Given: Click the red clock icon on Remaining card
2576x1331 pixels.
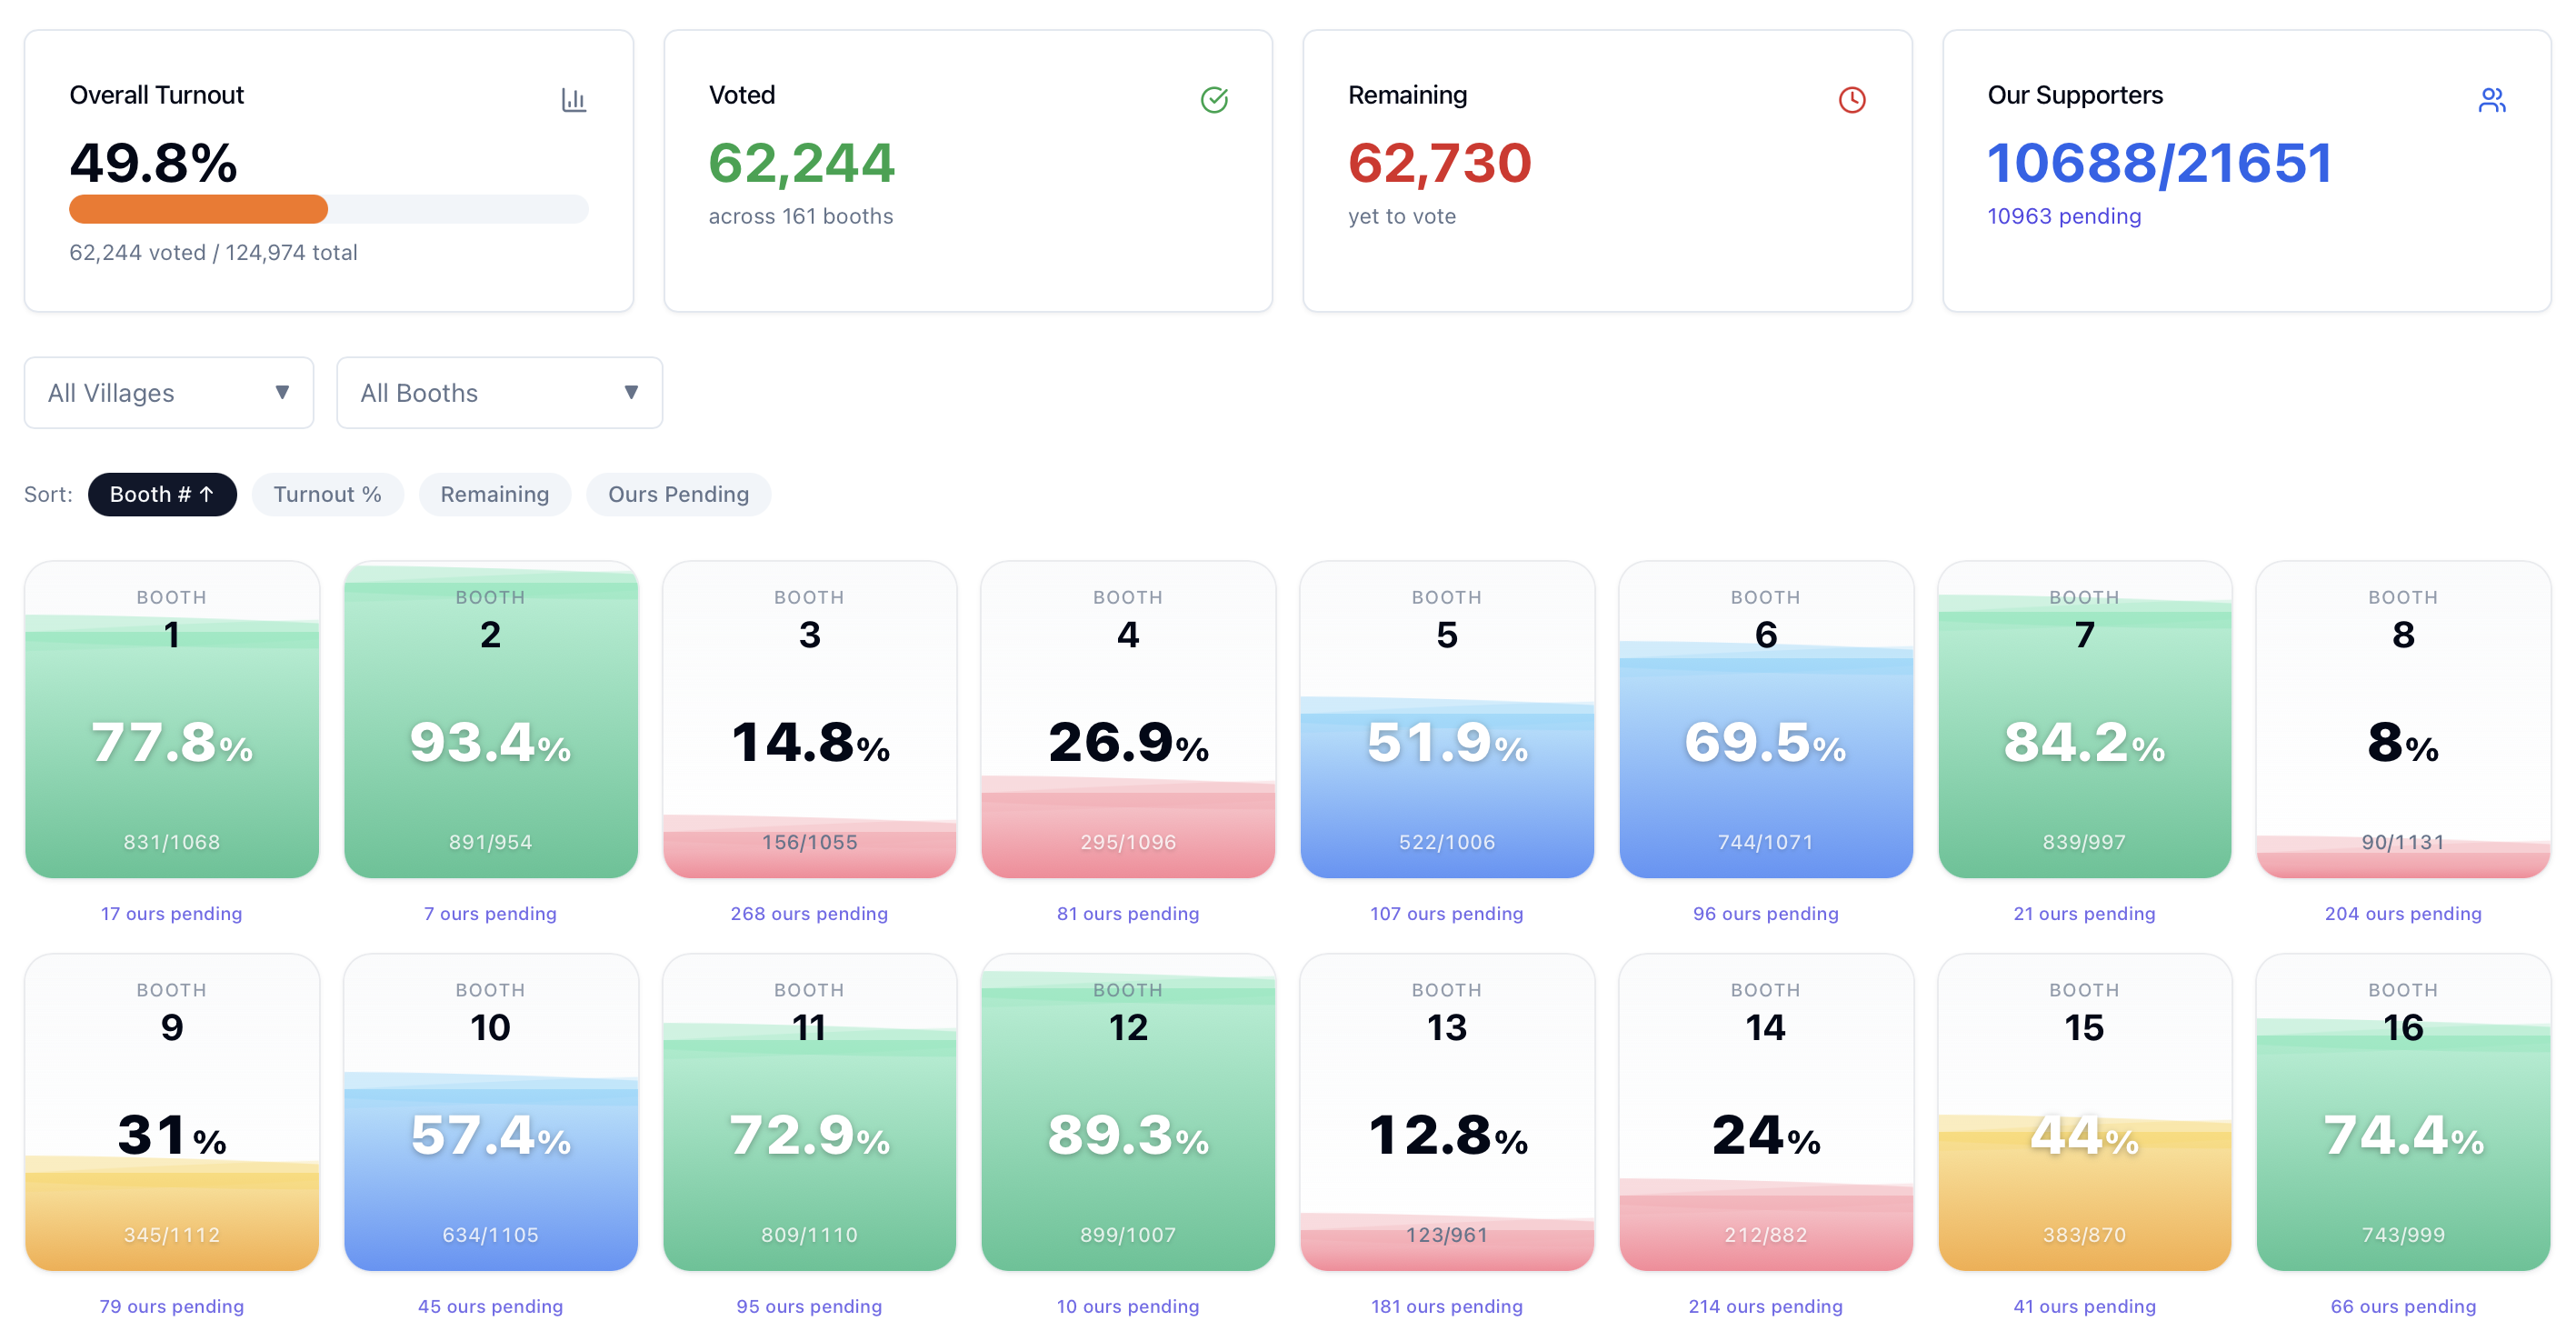Looking at the screenshot, I should pos(1851,100).
